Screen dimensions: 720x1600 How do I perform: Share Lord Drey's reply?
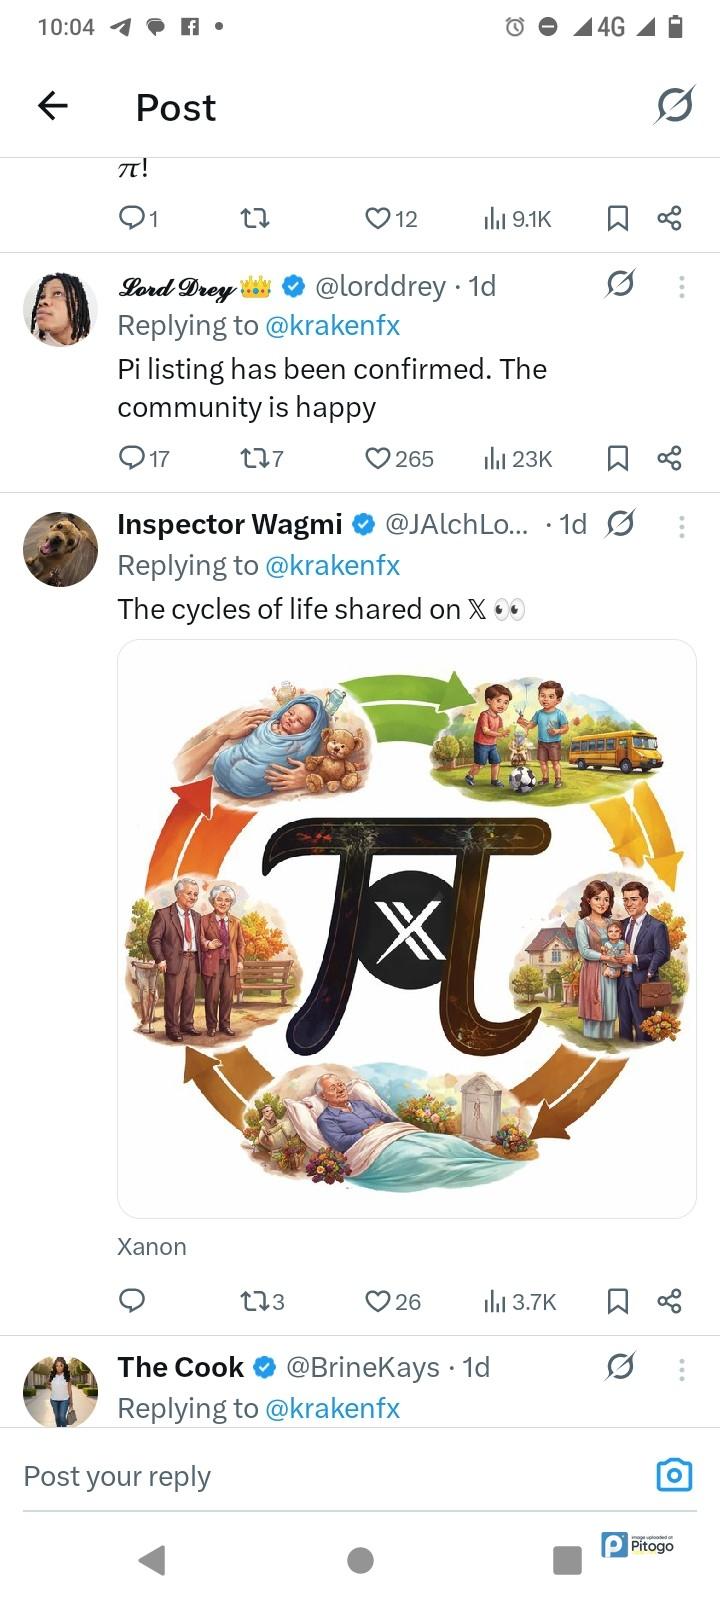point(669,458)
